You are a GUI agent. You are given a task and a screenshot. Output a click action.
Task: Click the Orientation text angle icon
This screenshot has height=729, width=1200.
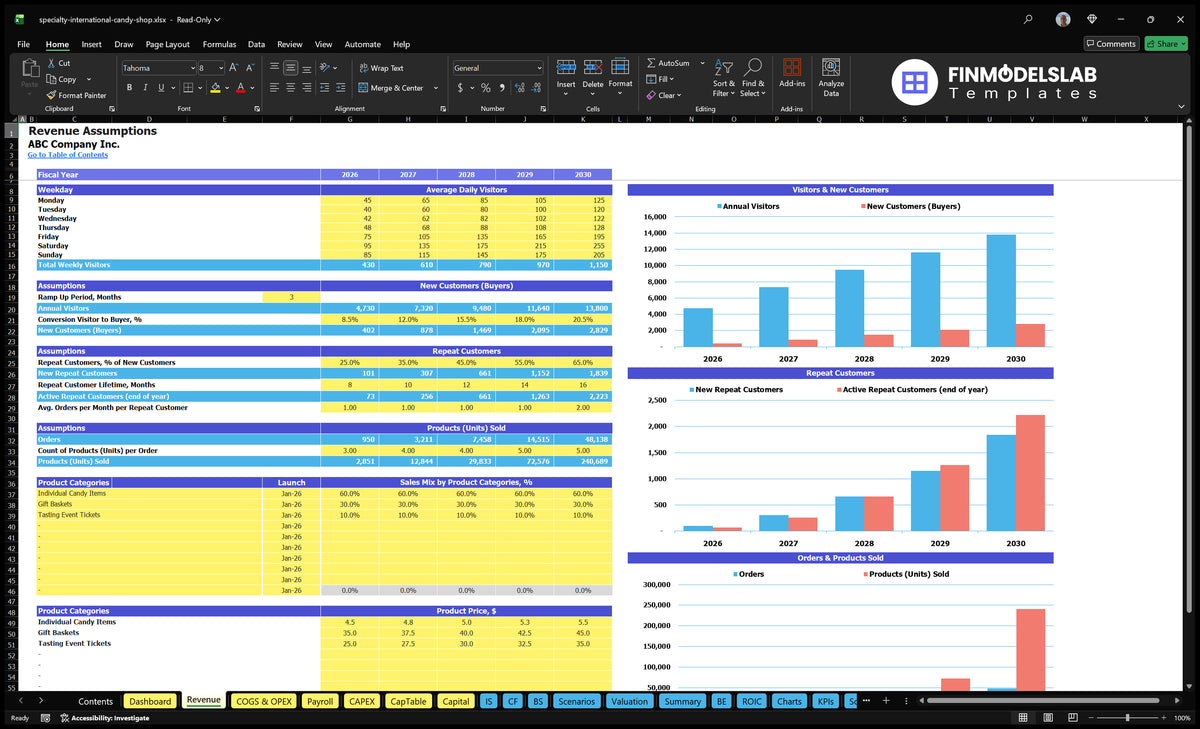pos(325,68)
